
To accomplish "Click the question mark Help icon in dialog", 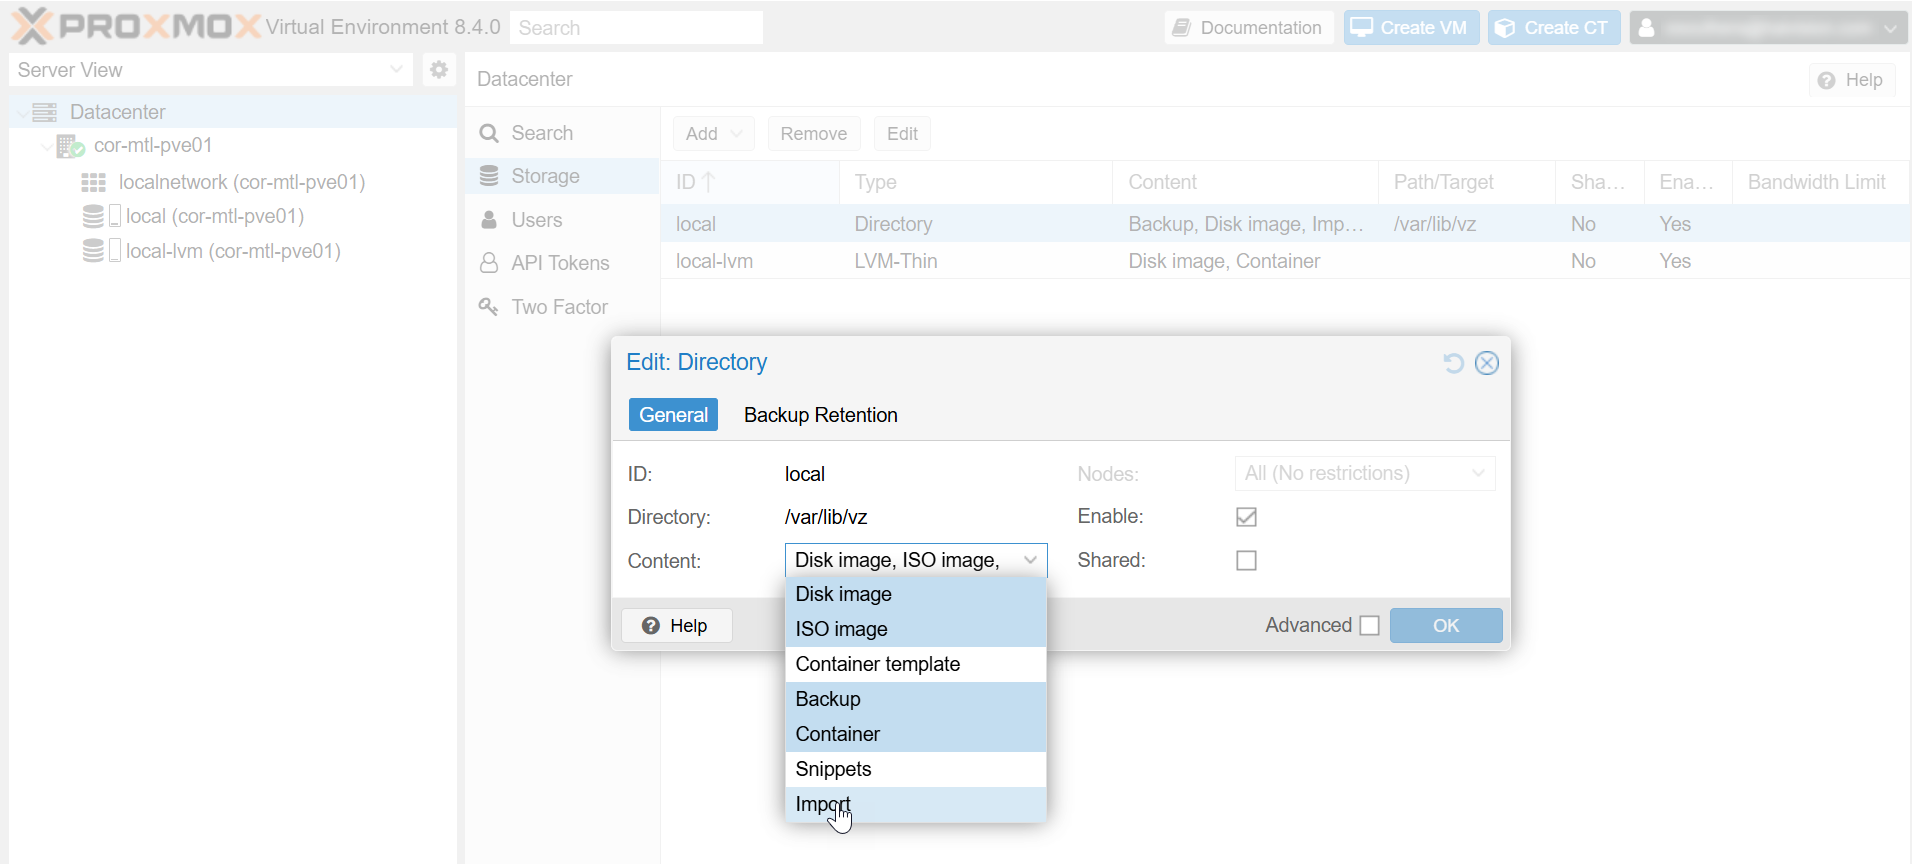I will point(651,626).
